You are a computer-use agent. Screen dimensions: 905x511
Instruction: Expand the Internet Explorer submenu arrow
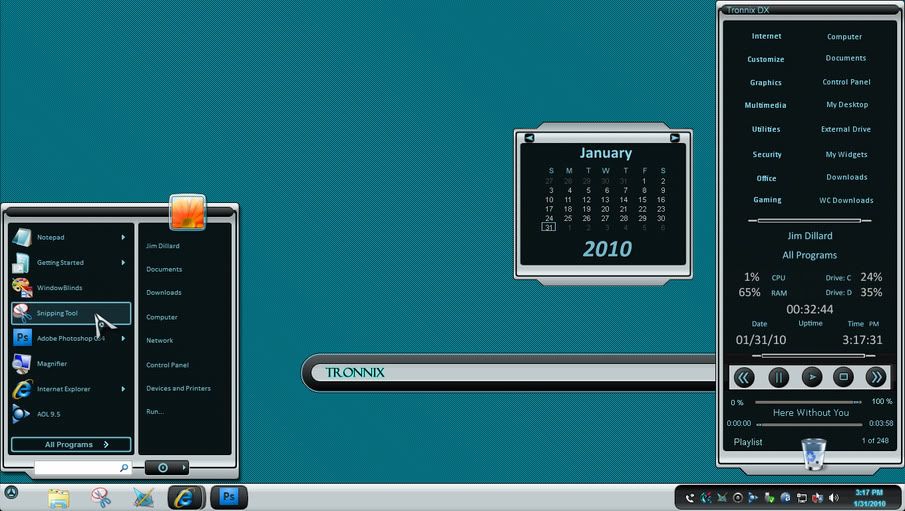(123, 389)
